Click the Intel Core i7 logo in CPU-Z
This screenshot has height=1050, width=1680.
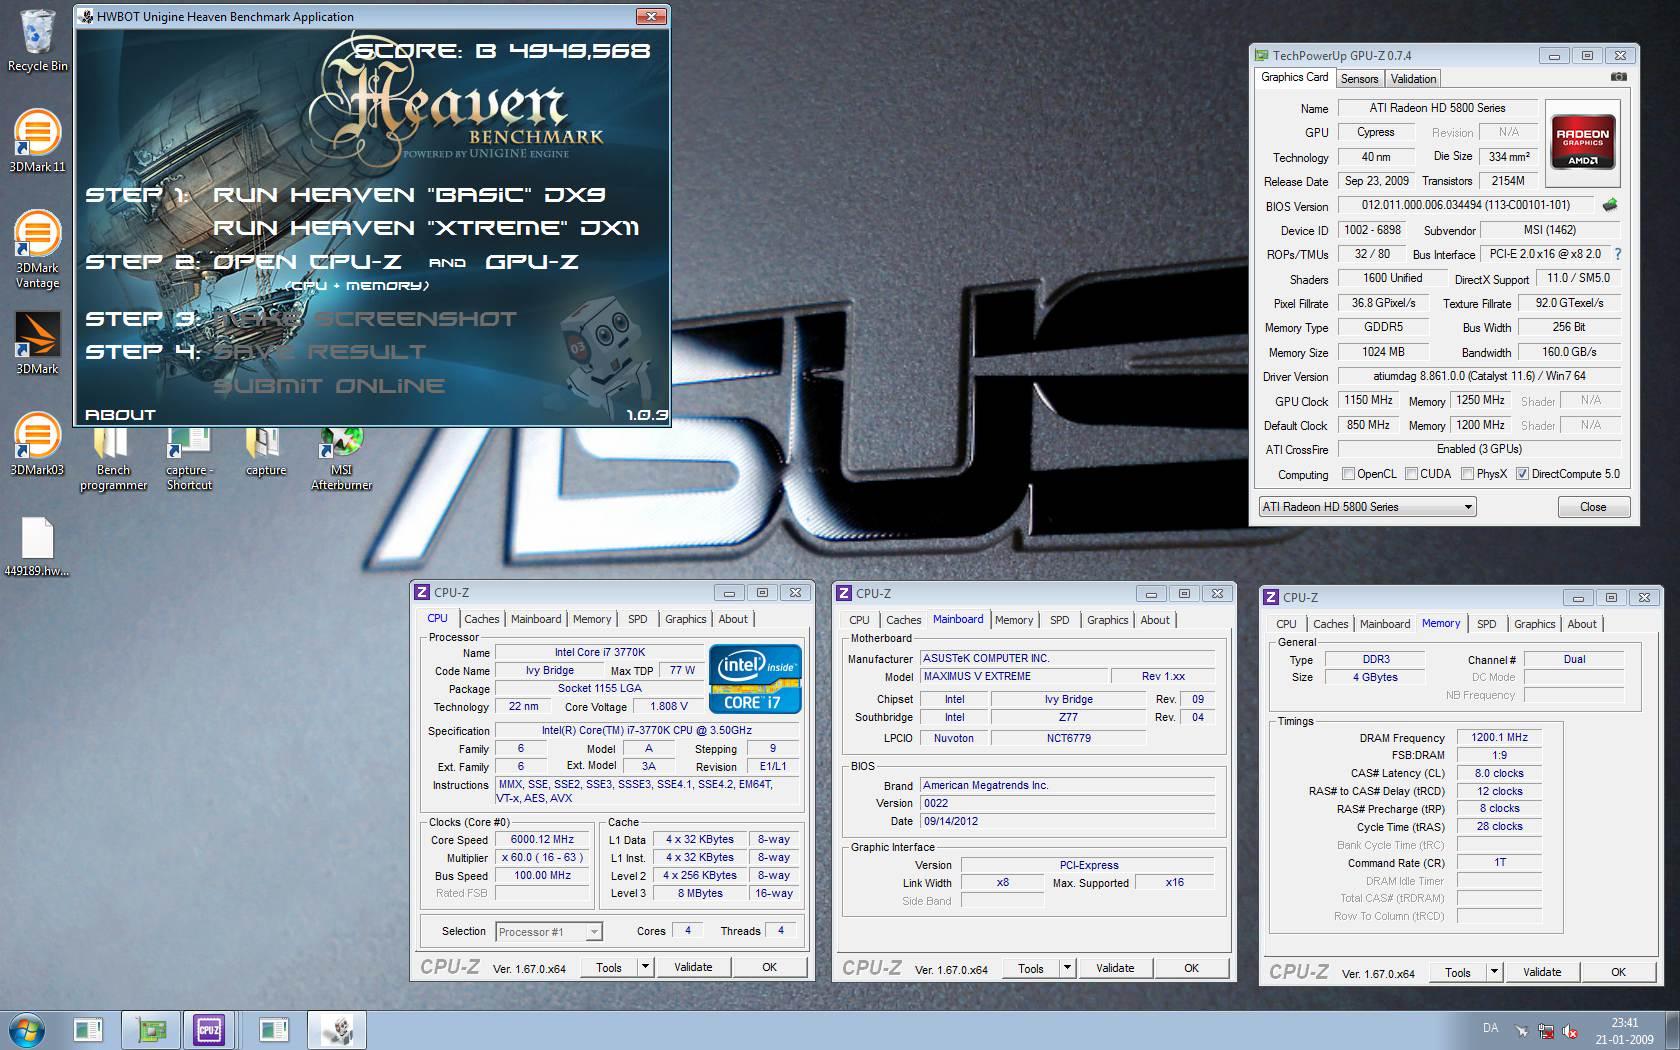[x=755, y=678]
